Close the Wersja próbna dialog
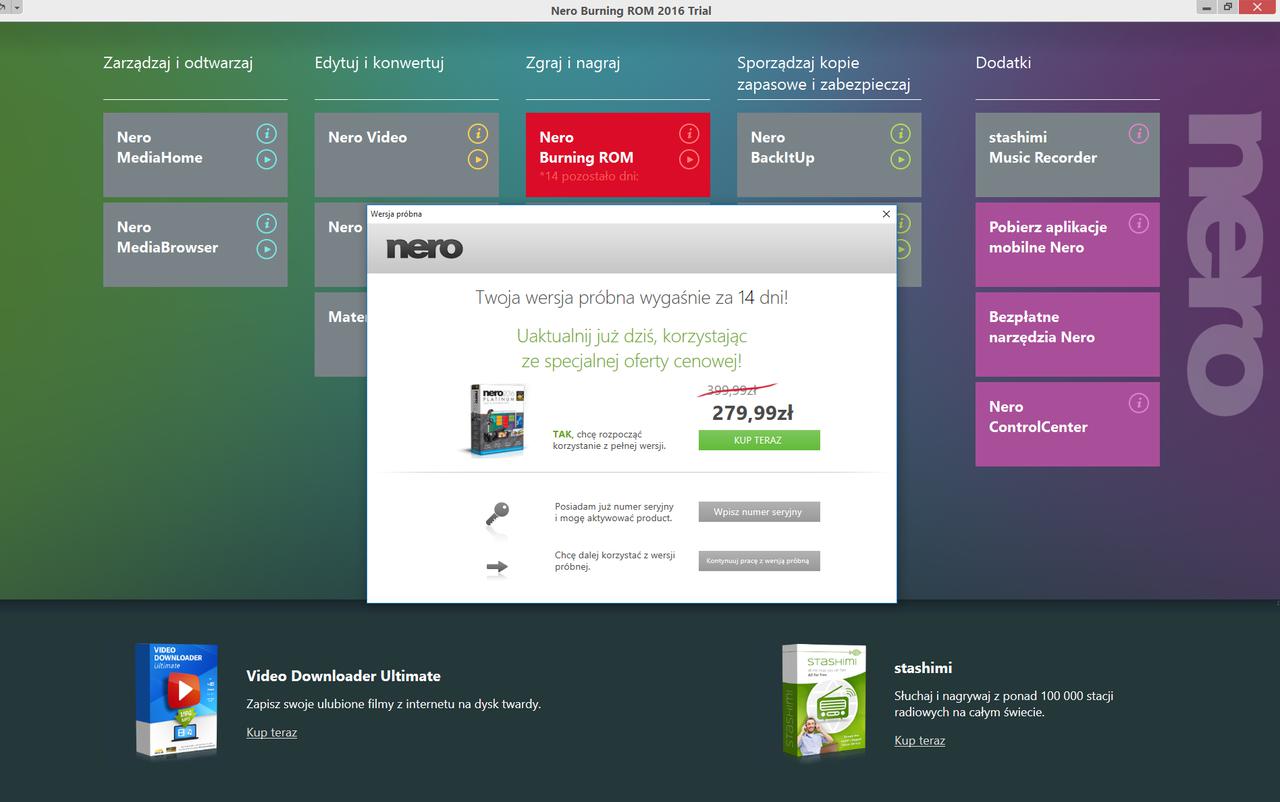This screenshot has width=1280, height=802. coord(886,214)
